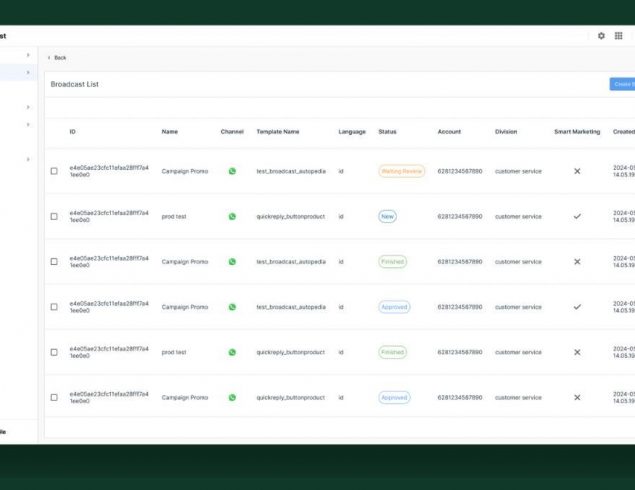Click the Template Name column header

click(x=277, y=132)
